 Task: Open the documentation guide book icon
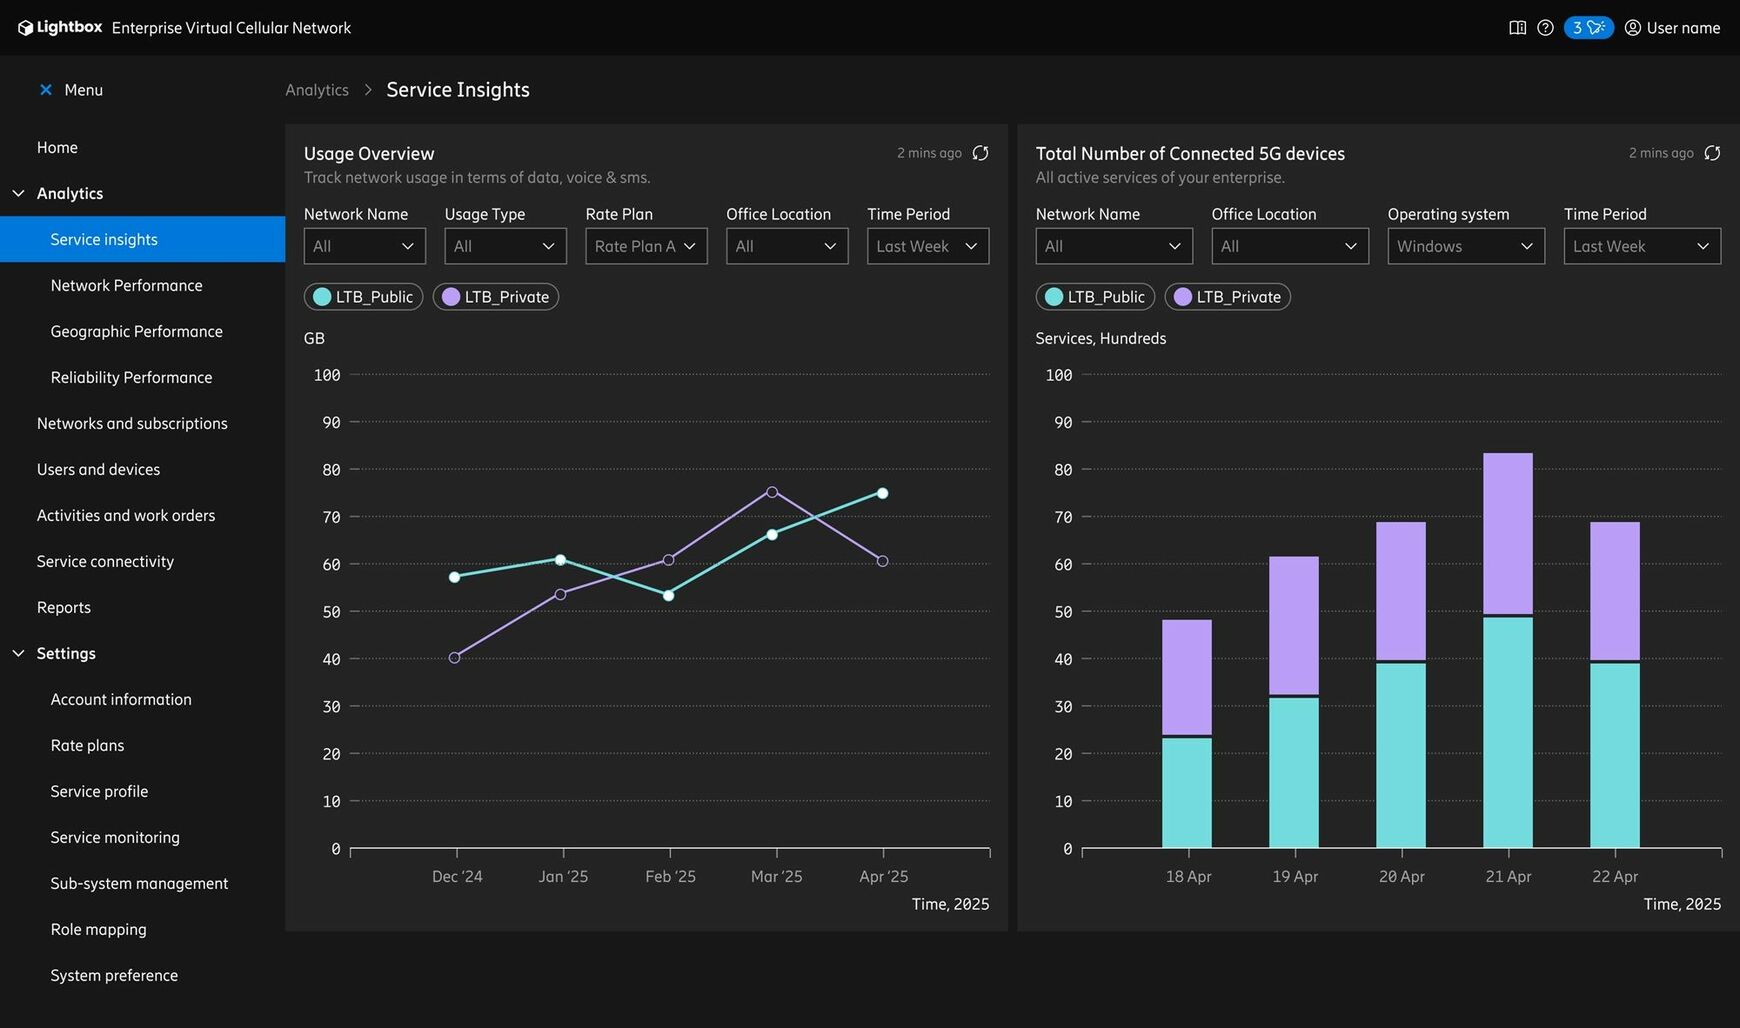[x=1517, y=28]
